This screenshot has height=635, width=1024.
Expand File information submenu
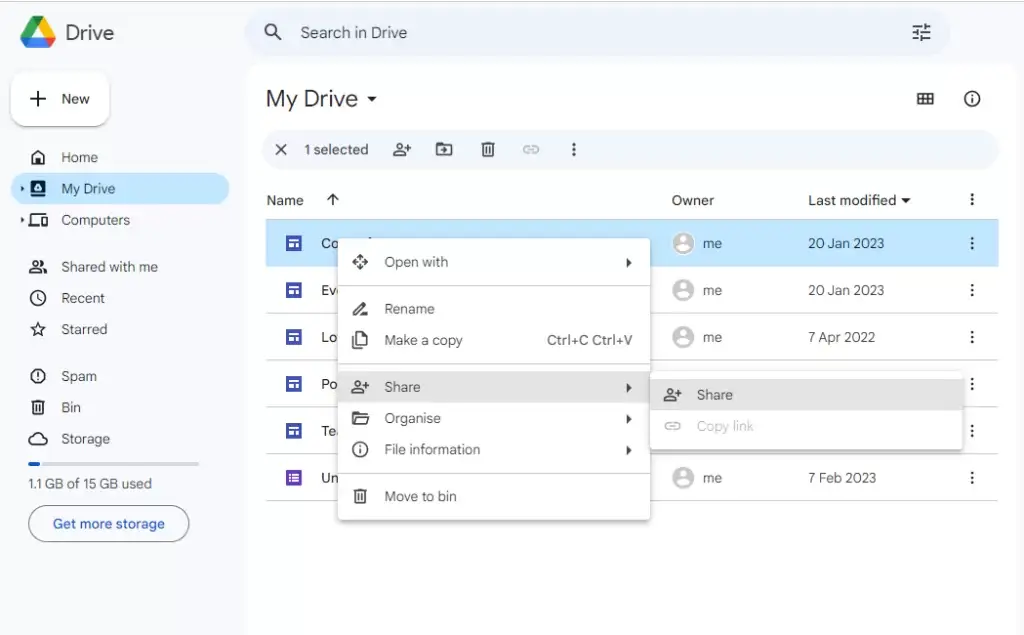(494, 450)
